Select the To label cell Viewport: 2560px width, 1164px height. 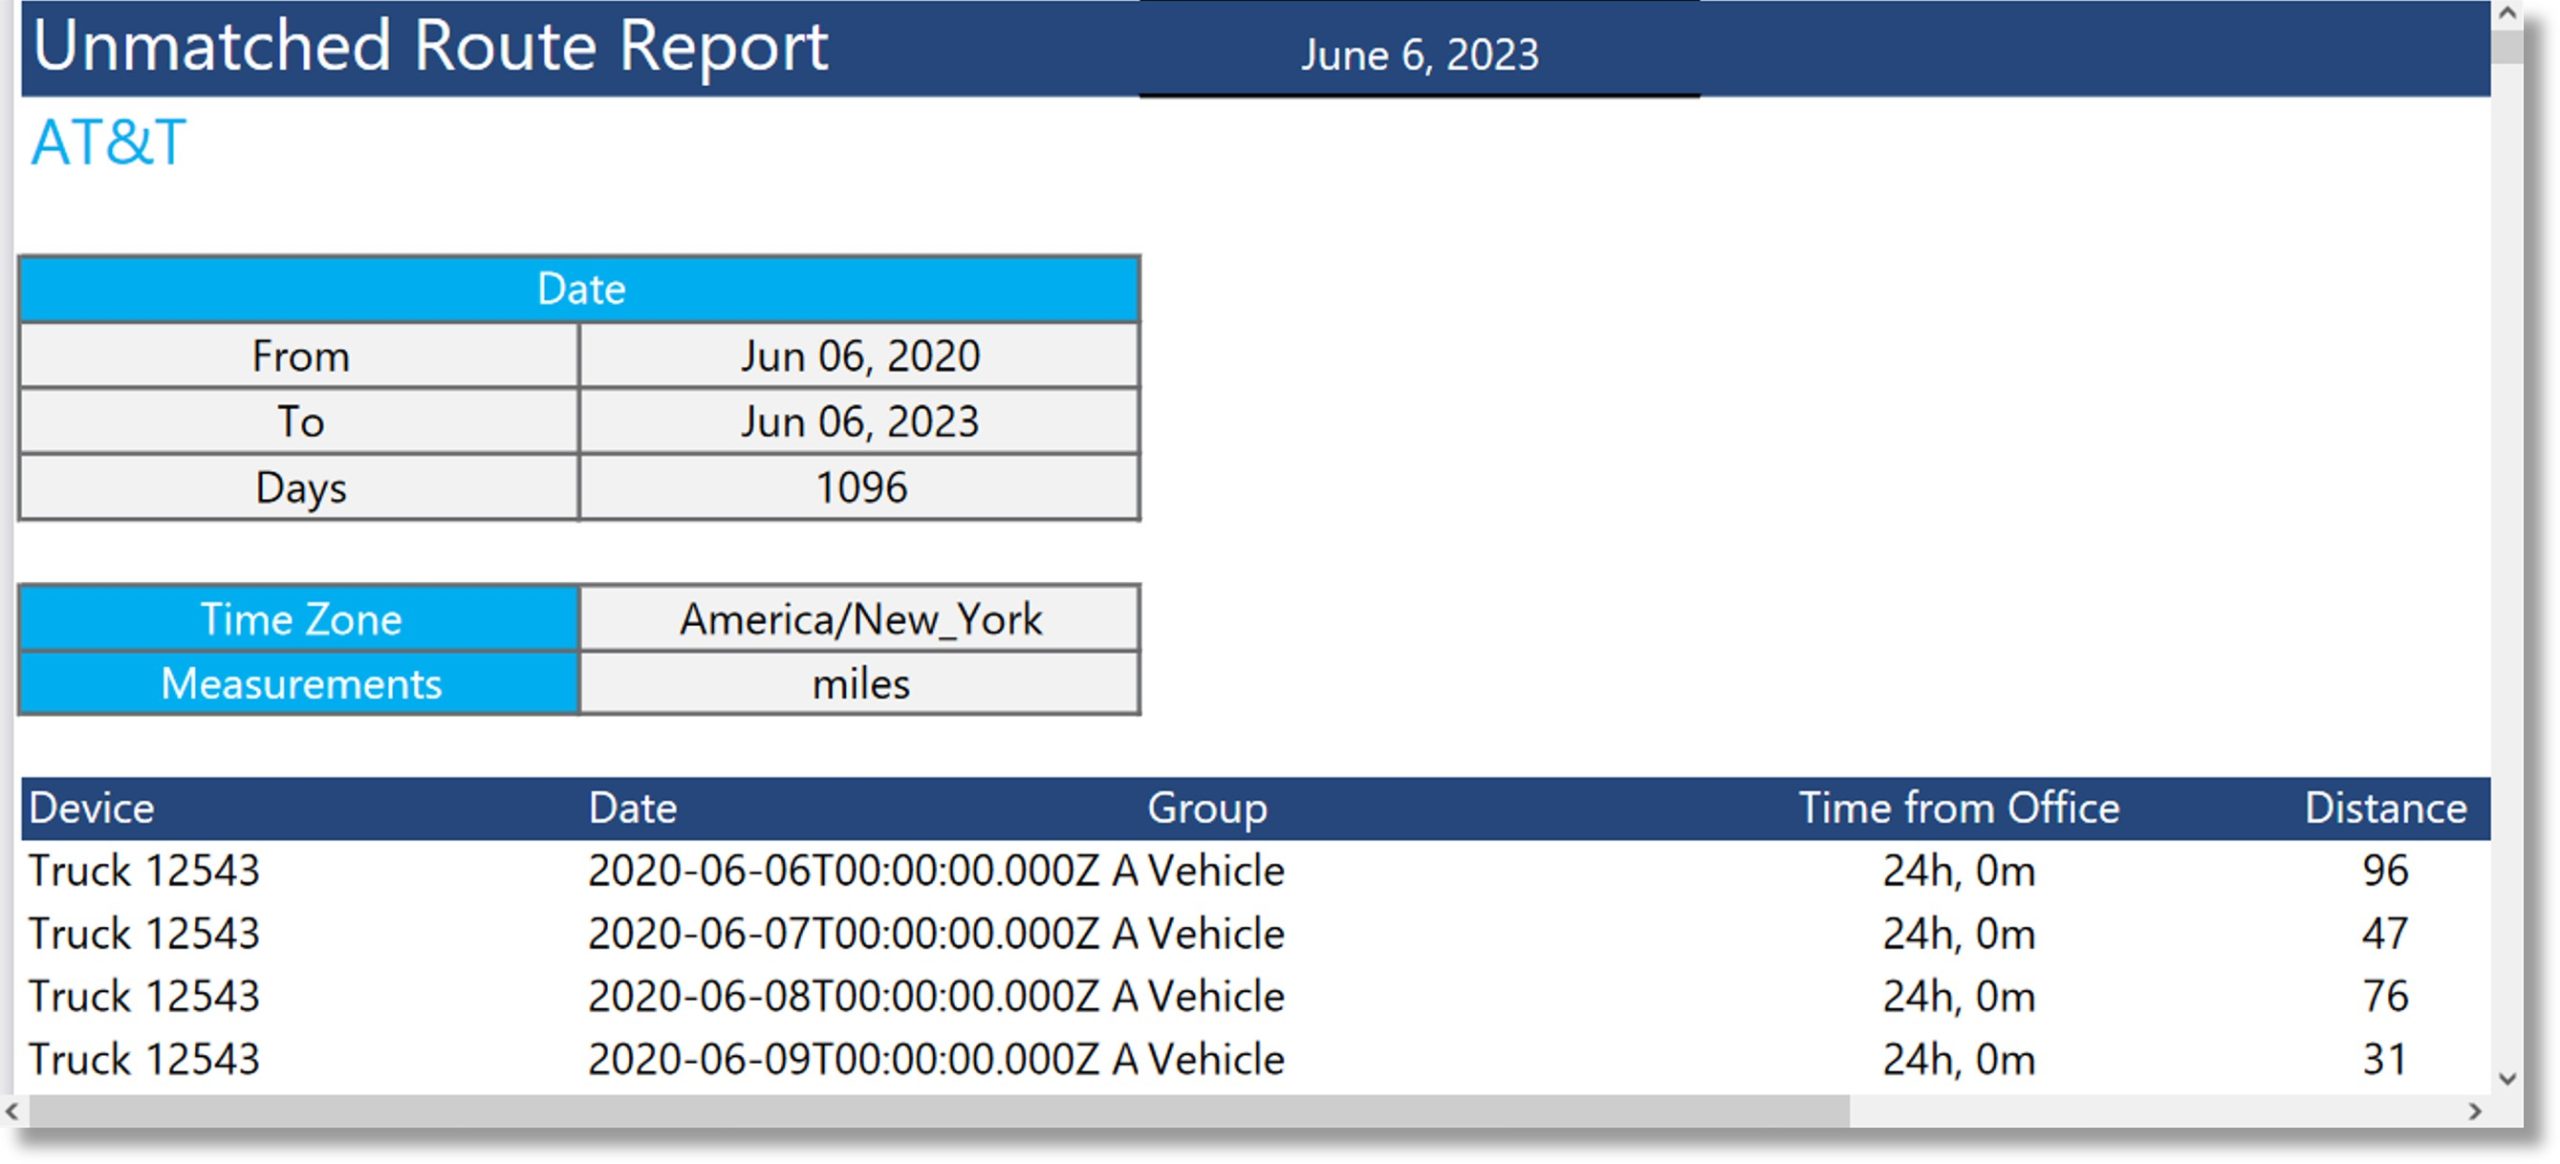pyautogui.click(x=300, y=421)
